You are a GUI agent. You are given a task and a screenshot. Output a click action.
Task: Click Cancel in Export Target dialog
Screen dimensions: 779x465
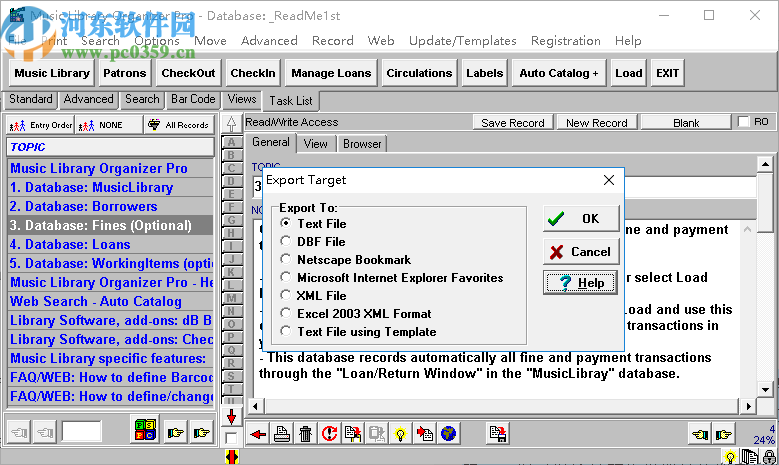[581, 252]
